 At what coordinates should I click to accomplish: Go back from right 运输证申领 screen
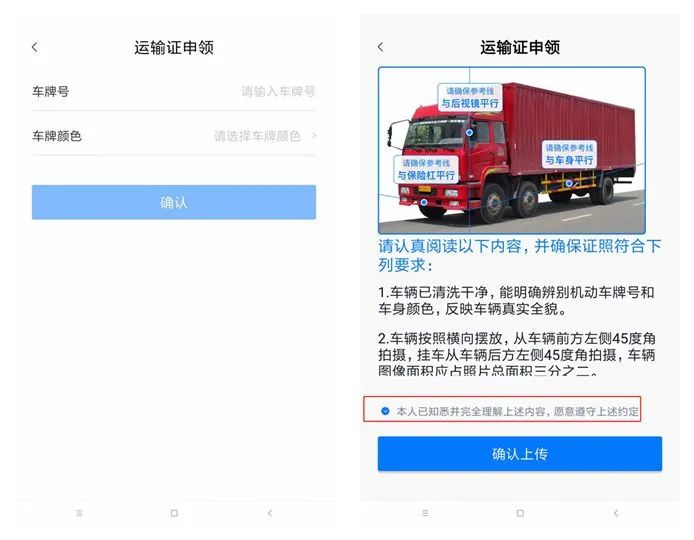pos(381,47)
